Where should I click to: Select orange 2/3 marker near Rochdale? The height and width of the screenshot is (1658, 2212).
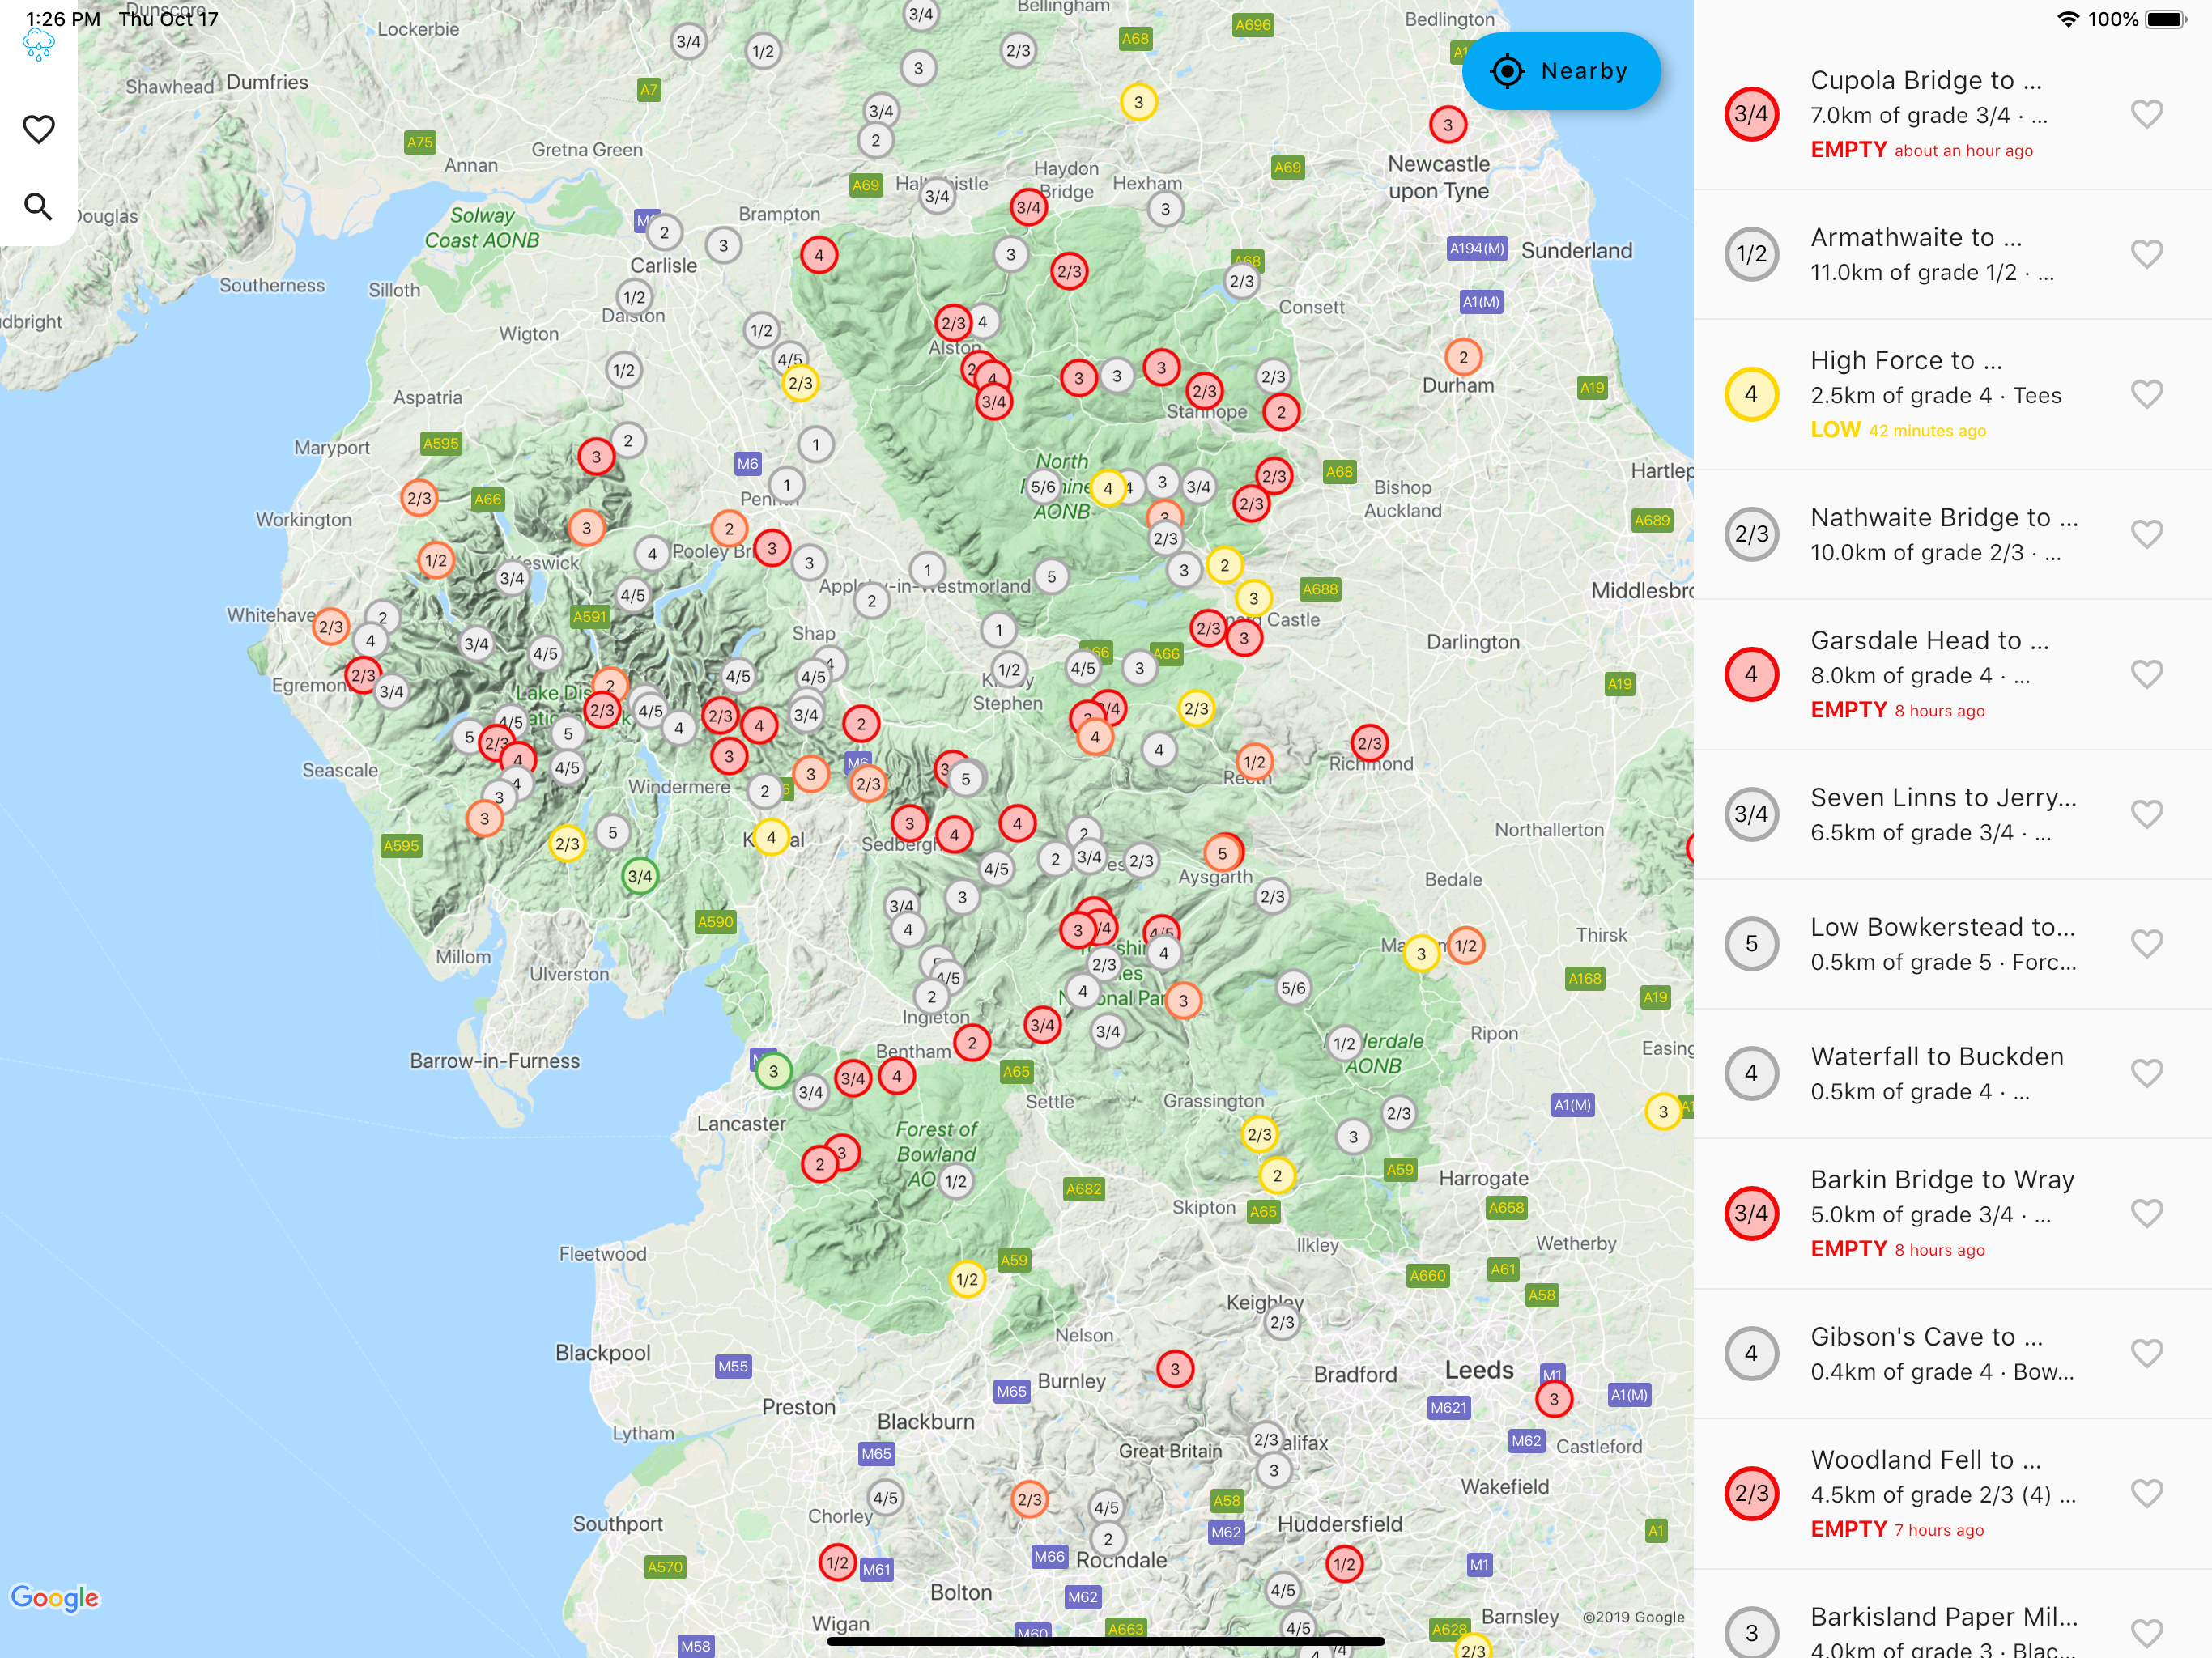pos(1029,1499)
